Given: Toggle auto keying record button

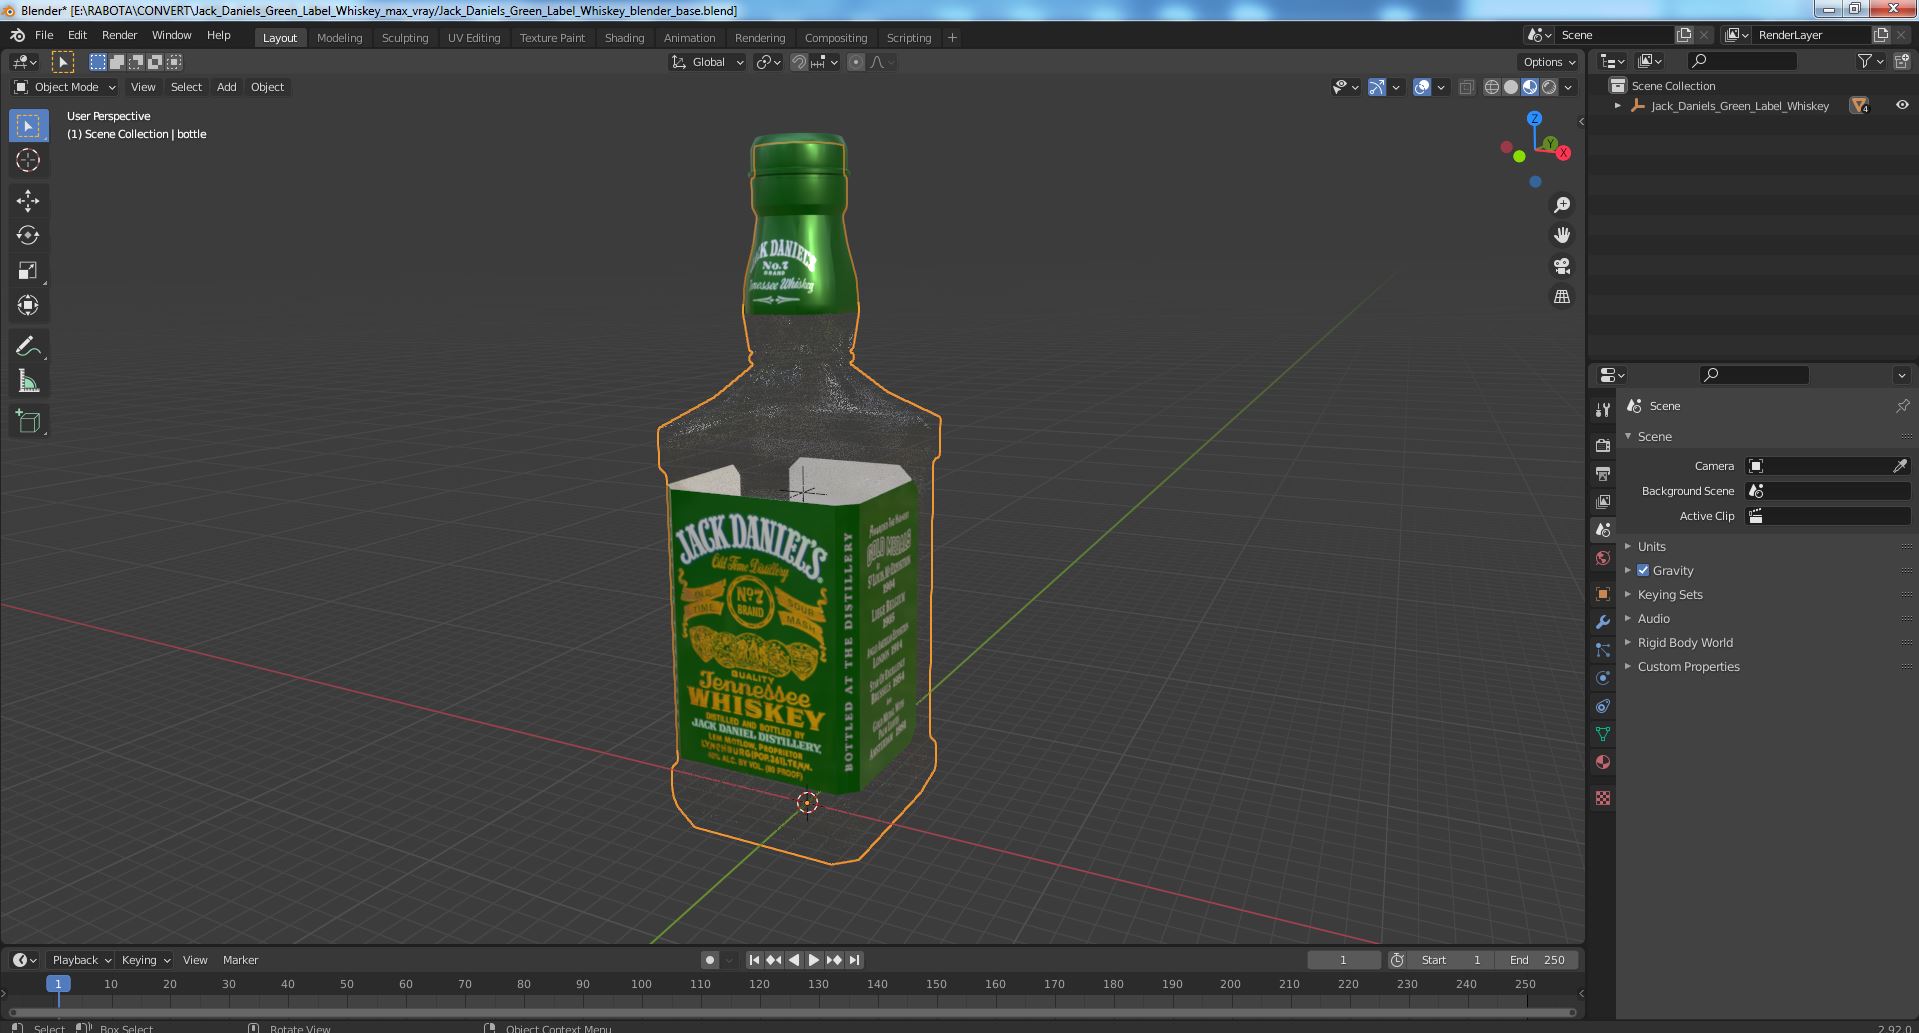Looking at the screenshot, I should 709,960.
